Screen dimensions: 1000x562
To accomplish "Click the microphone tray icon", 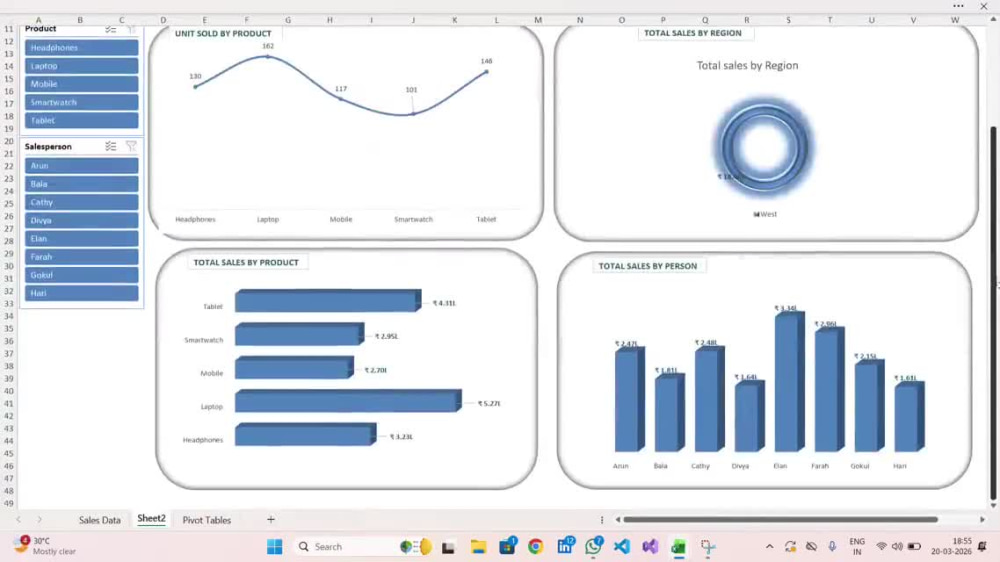I will pyautogui.click(x=832, y=547).
